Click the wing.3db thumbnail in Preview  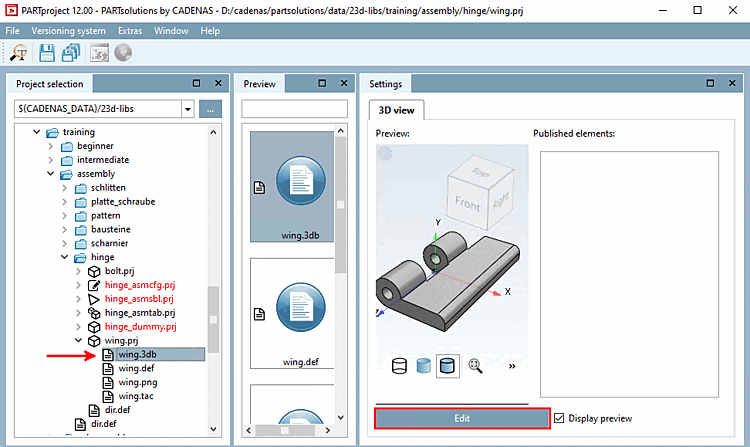(292, 186)
